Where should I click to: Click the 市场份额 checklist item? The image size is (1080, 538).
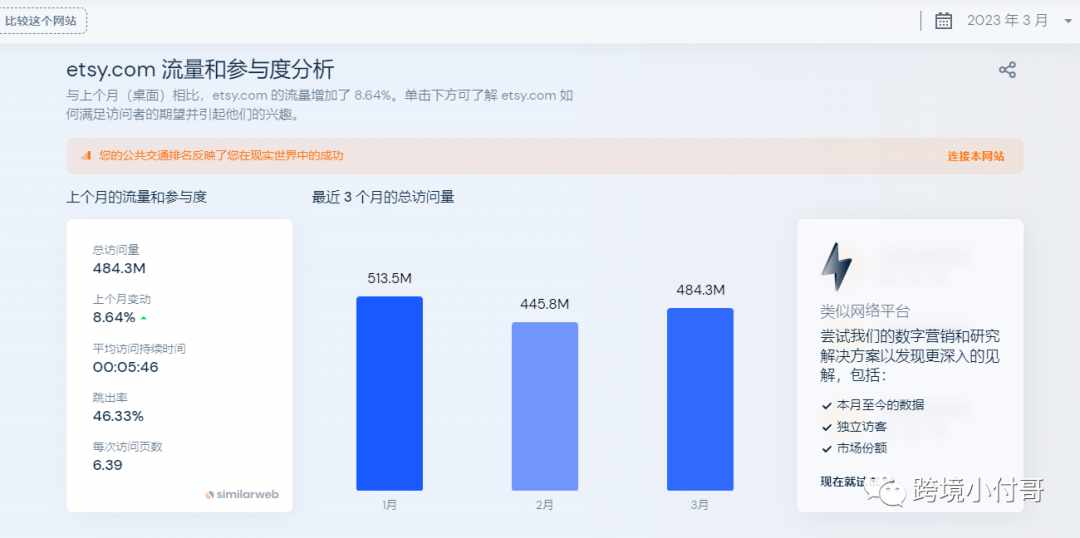coord(854,448)
